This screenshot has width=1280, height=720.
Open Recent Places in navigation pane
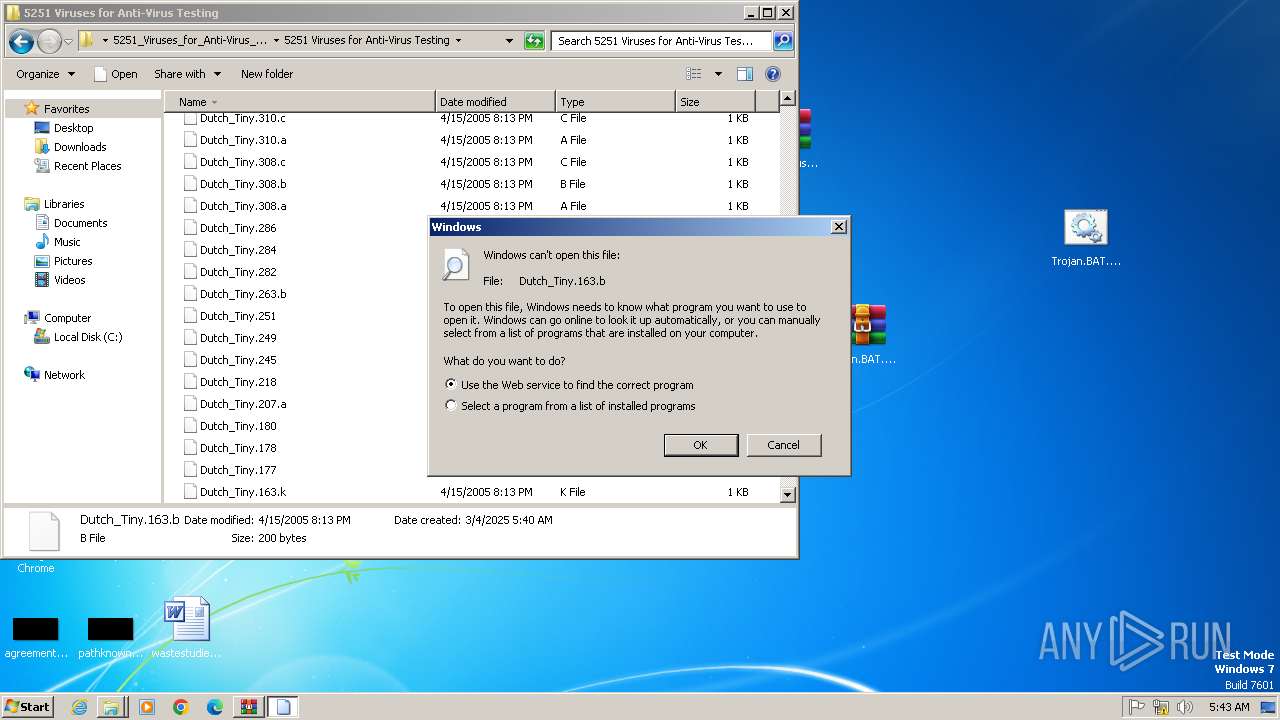pos(88,166)
